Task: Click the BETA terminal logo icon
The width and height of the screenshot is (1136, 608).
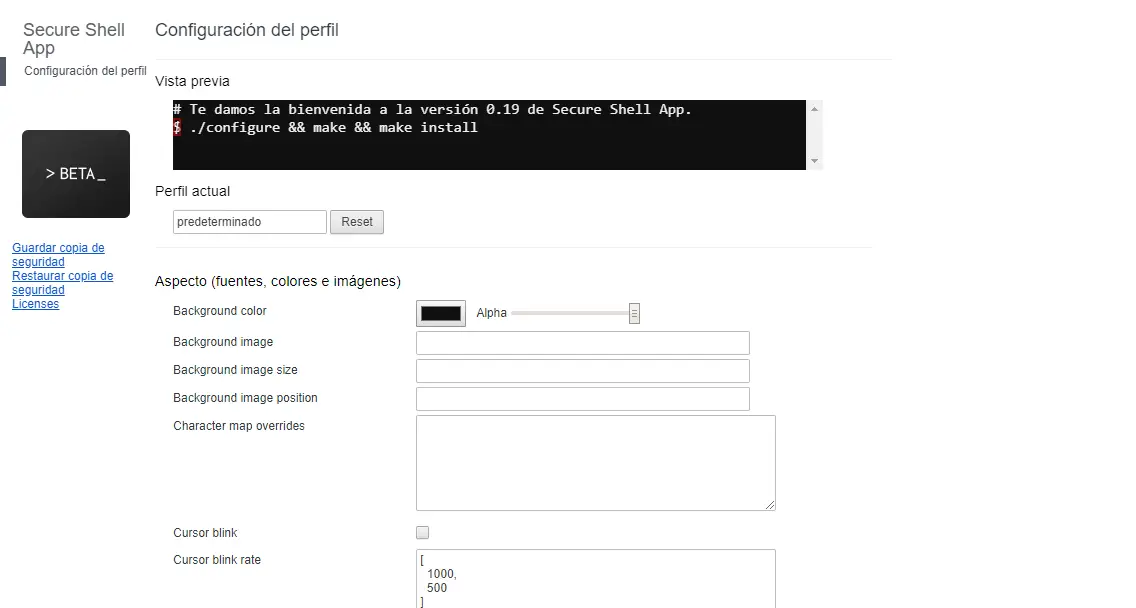Action: pyautogui.click(x=76, y=174)
